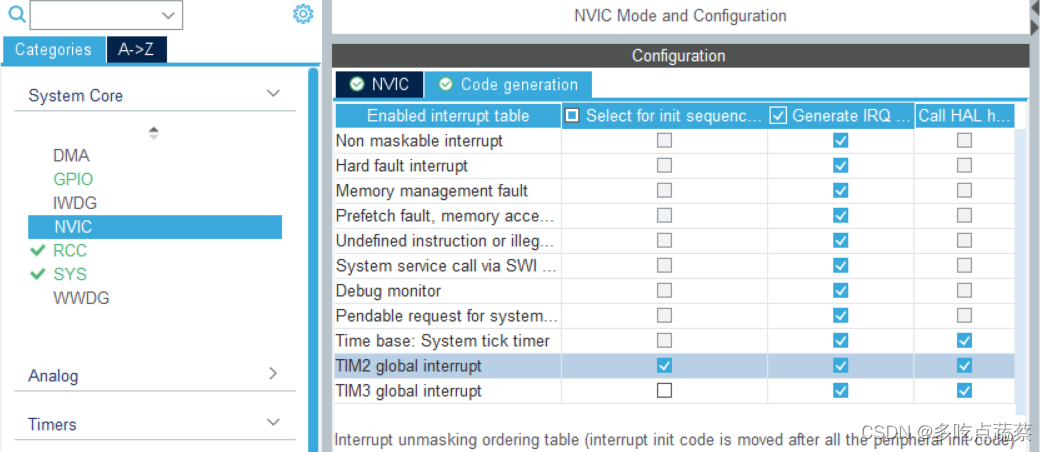Uncheck TIM3 Generate IRQ handler checkbox
1048x452 pixels.
pyautogui.click(x=841, y=390)
